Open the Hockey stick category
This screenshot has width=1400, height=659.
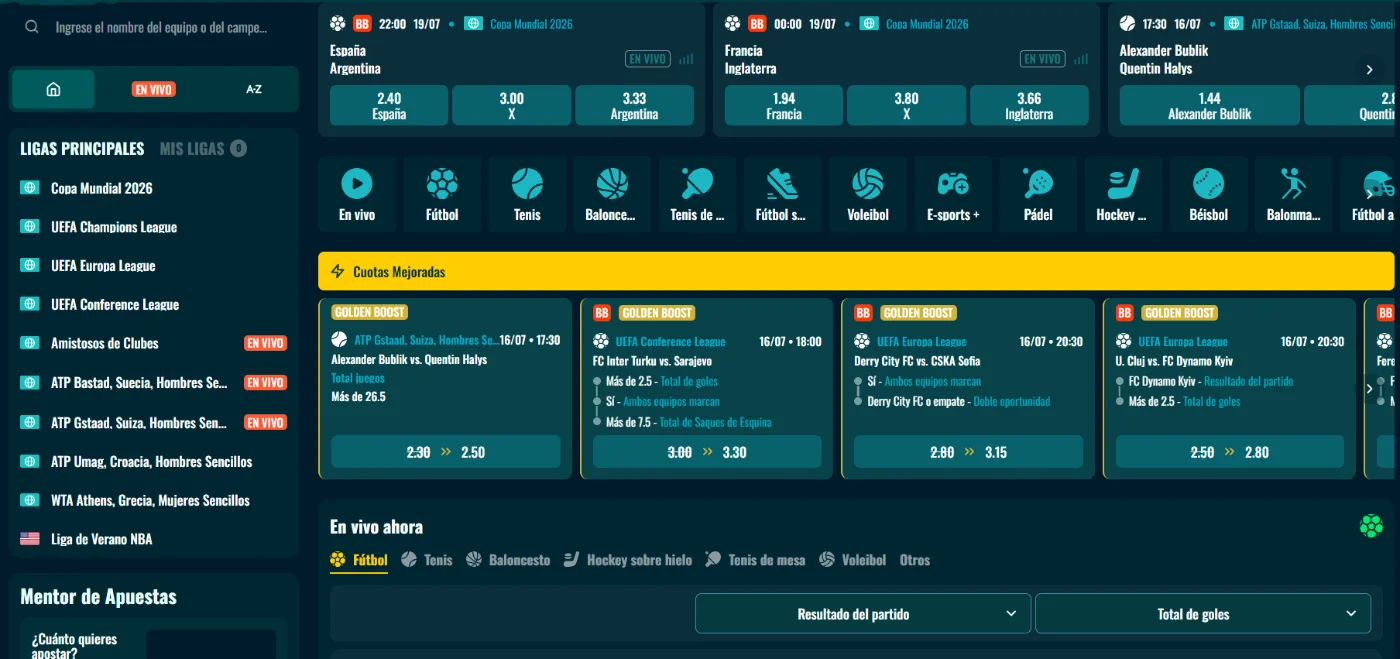1123,194
